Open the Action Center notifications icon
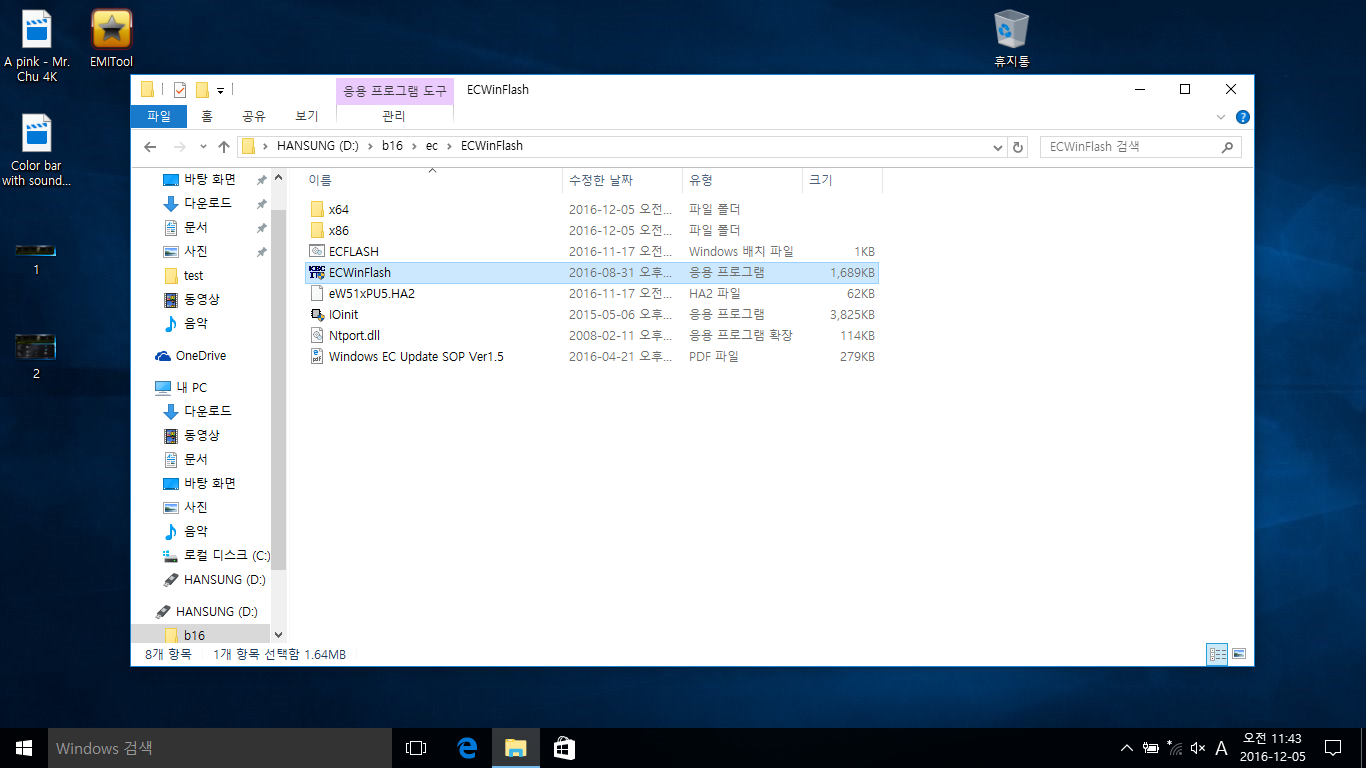1366x768 pixels. tap(1333, 748)
